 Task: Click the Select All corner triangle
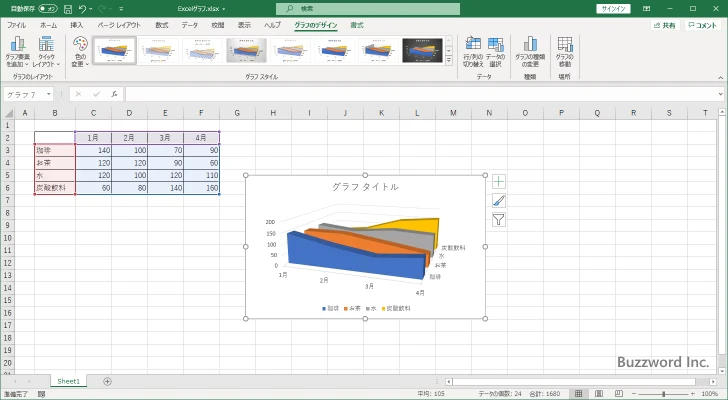[x=7, y=113]
